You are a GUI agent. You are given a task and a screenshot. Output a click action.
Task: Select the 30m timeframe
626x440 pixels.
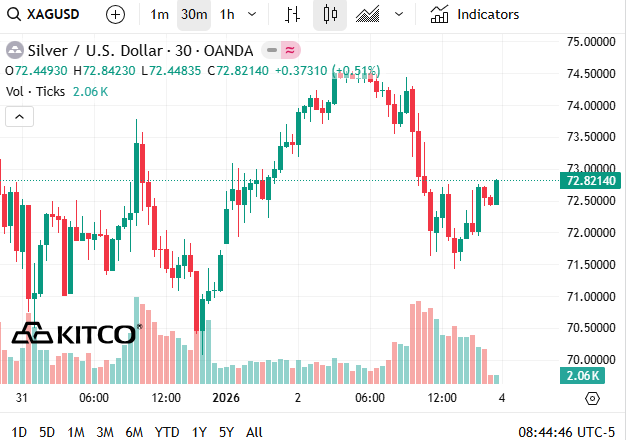(x=194, y=15)
